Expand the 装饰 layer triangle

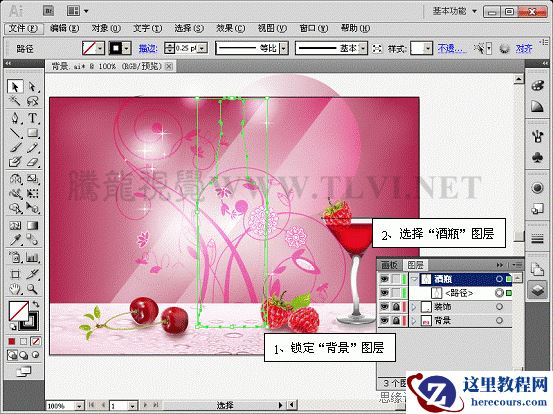pos(414,307)
